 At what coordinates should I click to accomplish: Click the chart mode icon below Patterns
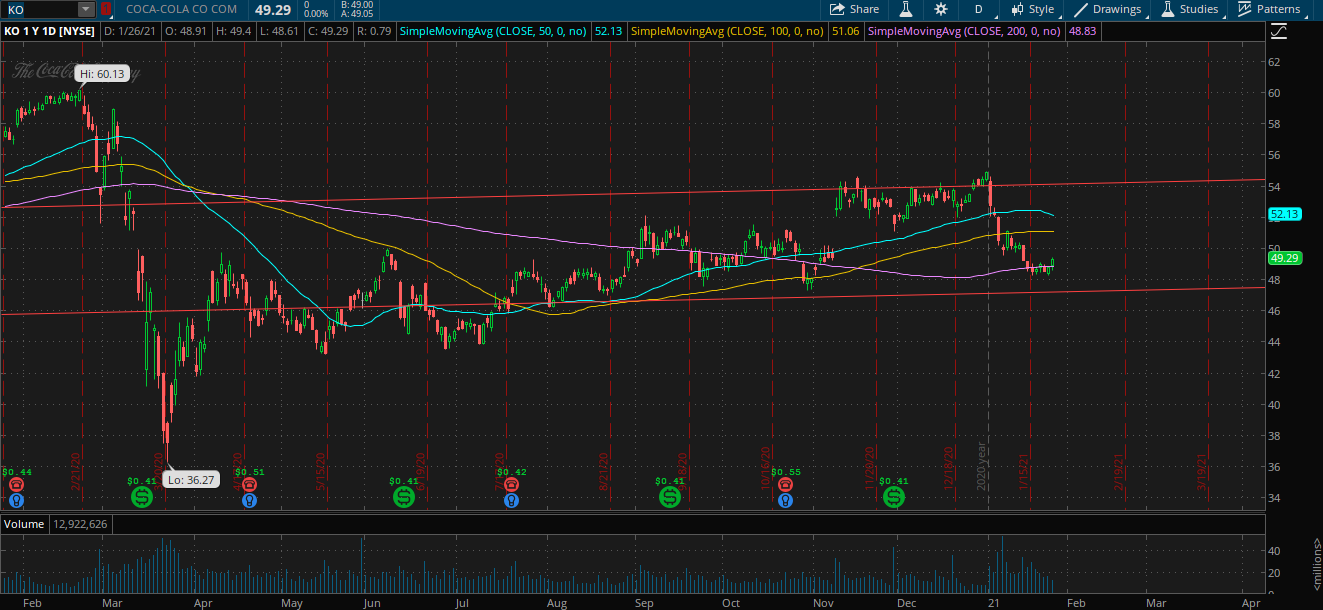coord(1278,32)
